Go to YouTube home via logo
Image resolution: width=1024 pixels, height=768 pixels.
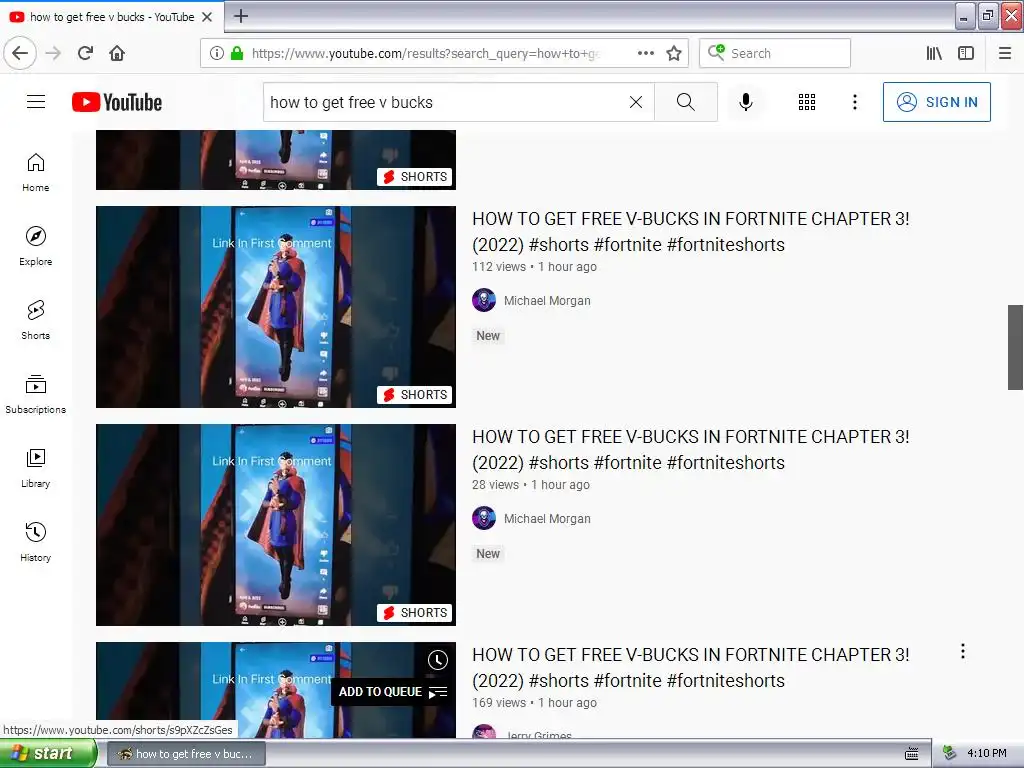point(117,102)
